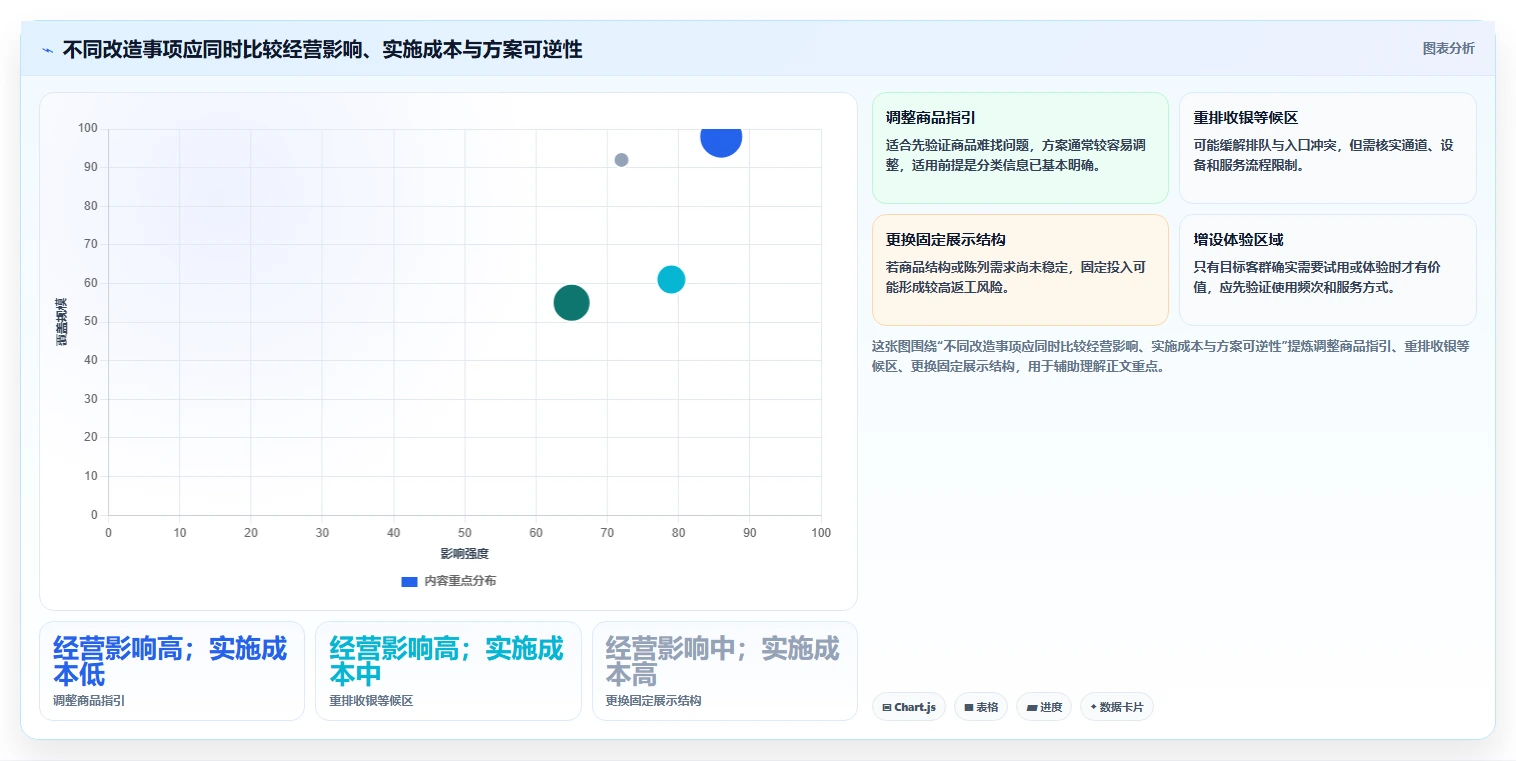Select the cyan bubble in the chart
This screenshot has height=761, width=1516.
point(671,280)
